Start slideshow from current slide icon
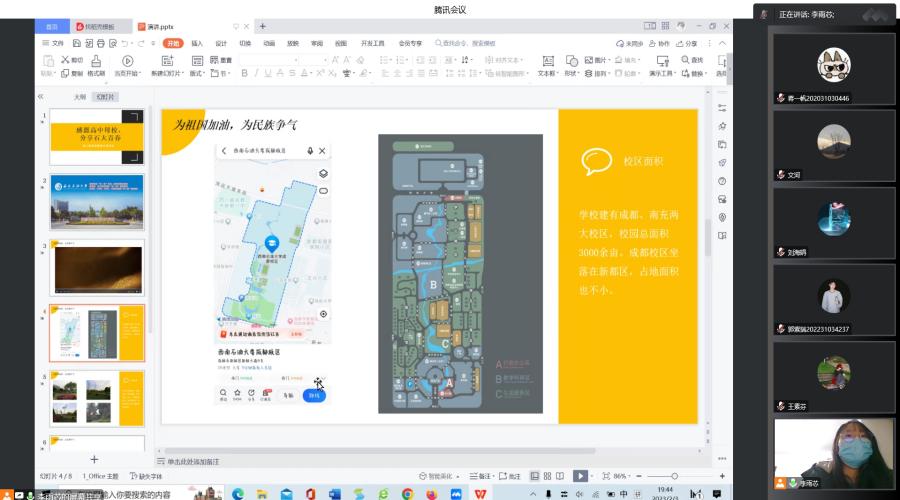Screen dimensions: 900x500 click(127, 61)
